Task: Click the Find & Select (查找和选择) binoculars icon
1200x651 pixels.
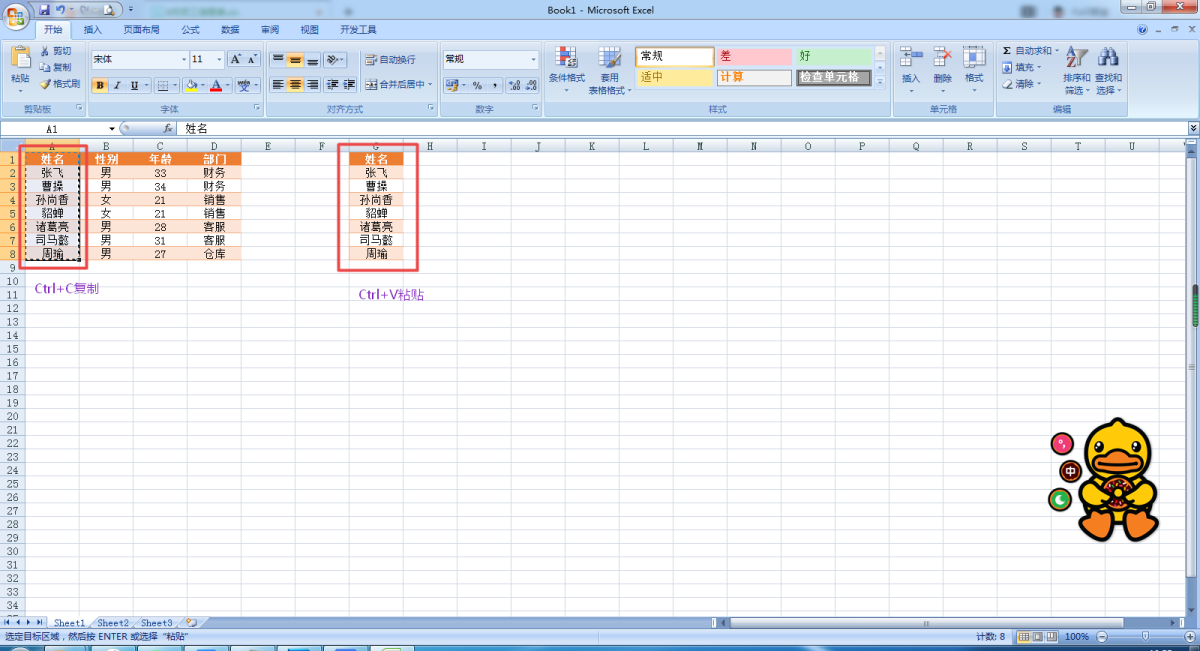Action: [1108, 58]
